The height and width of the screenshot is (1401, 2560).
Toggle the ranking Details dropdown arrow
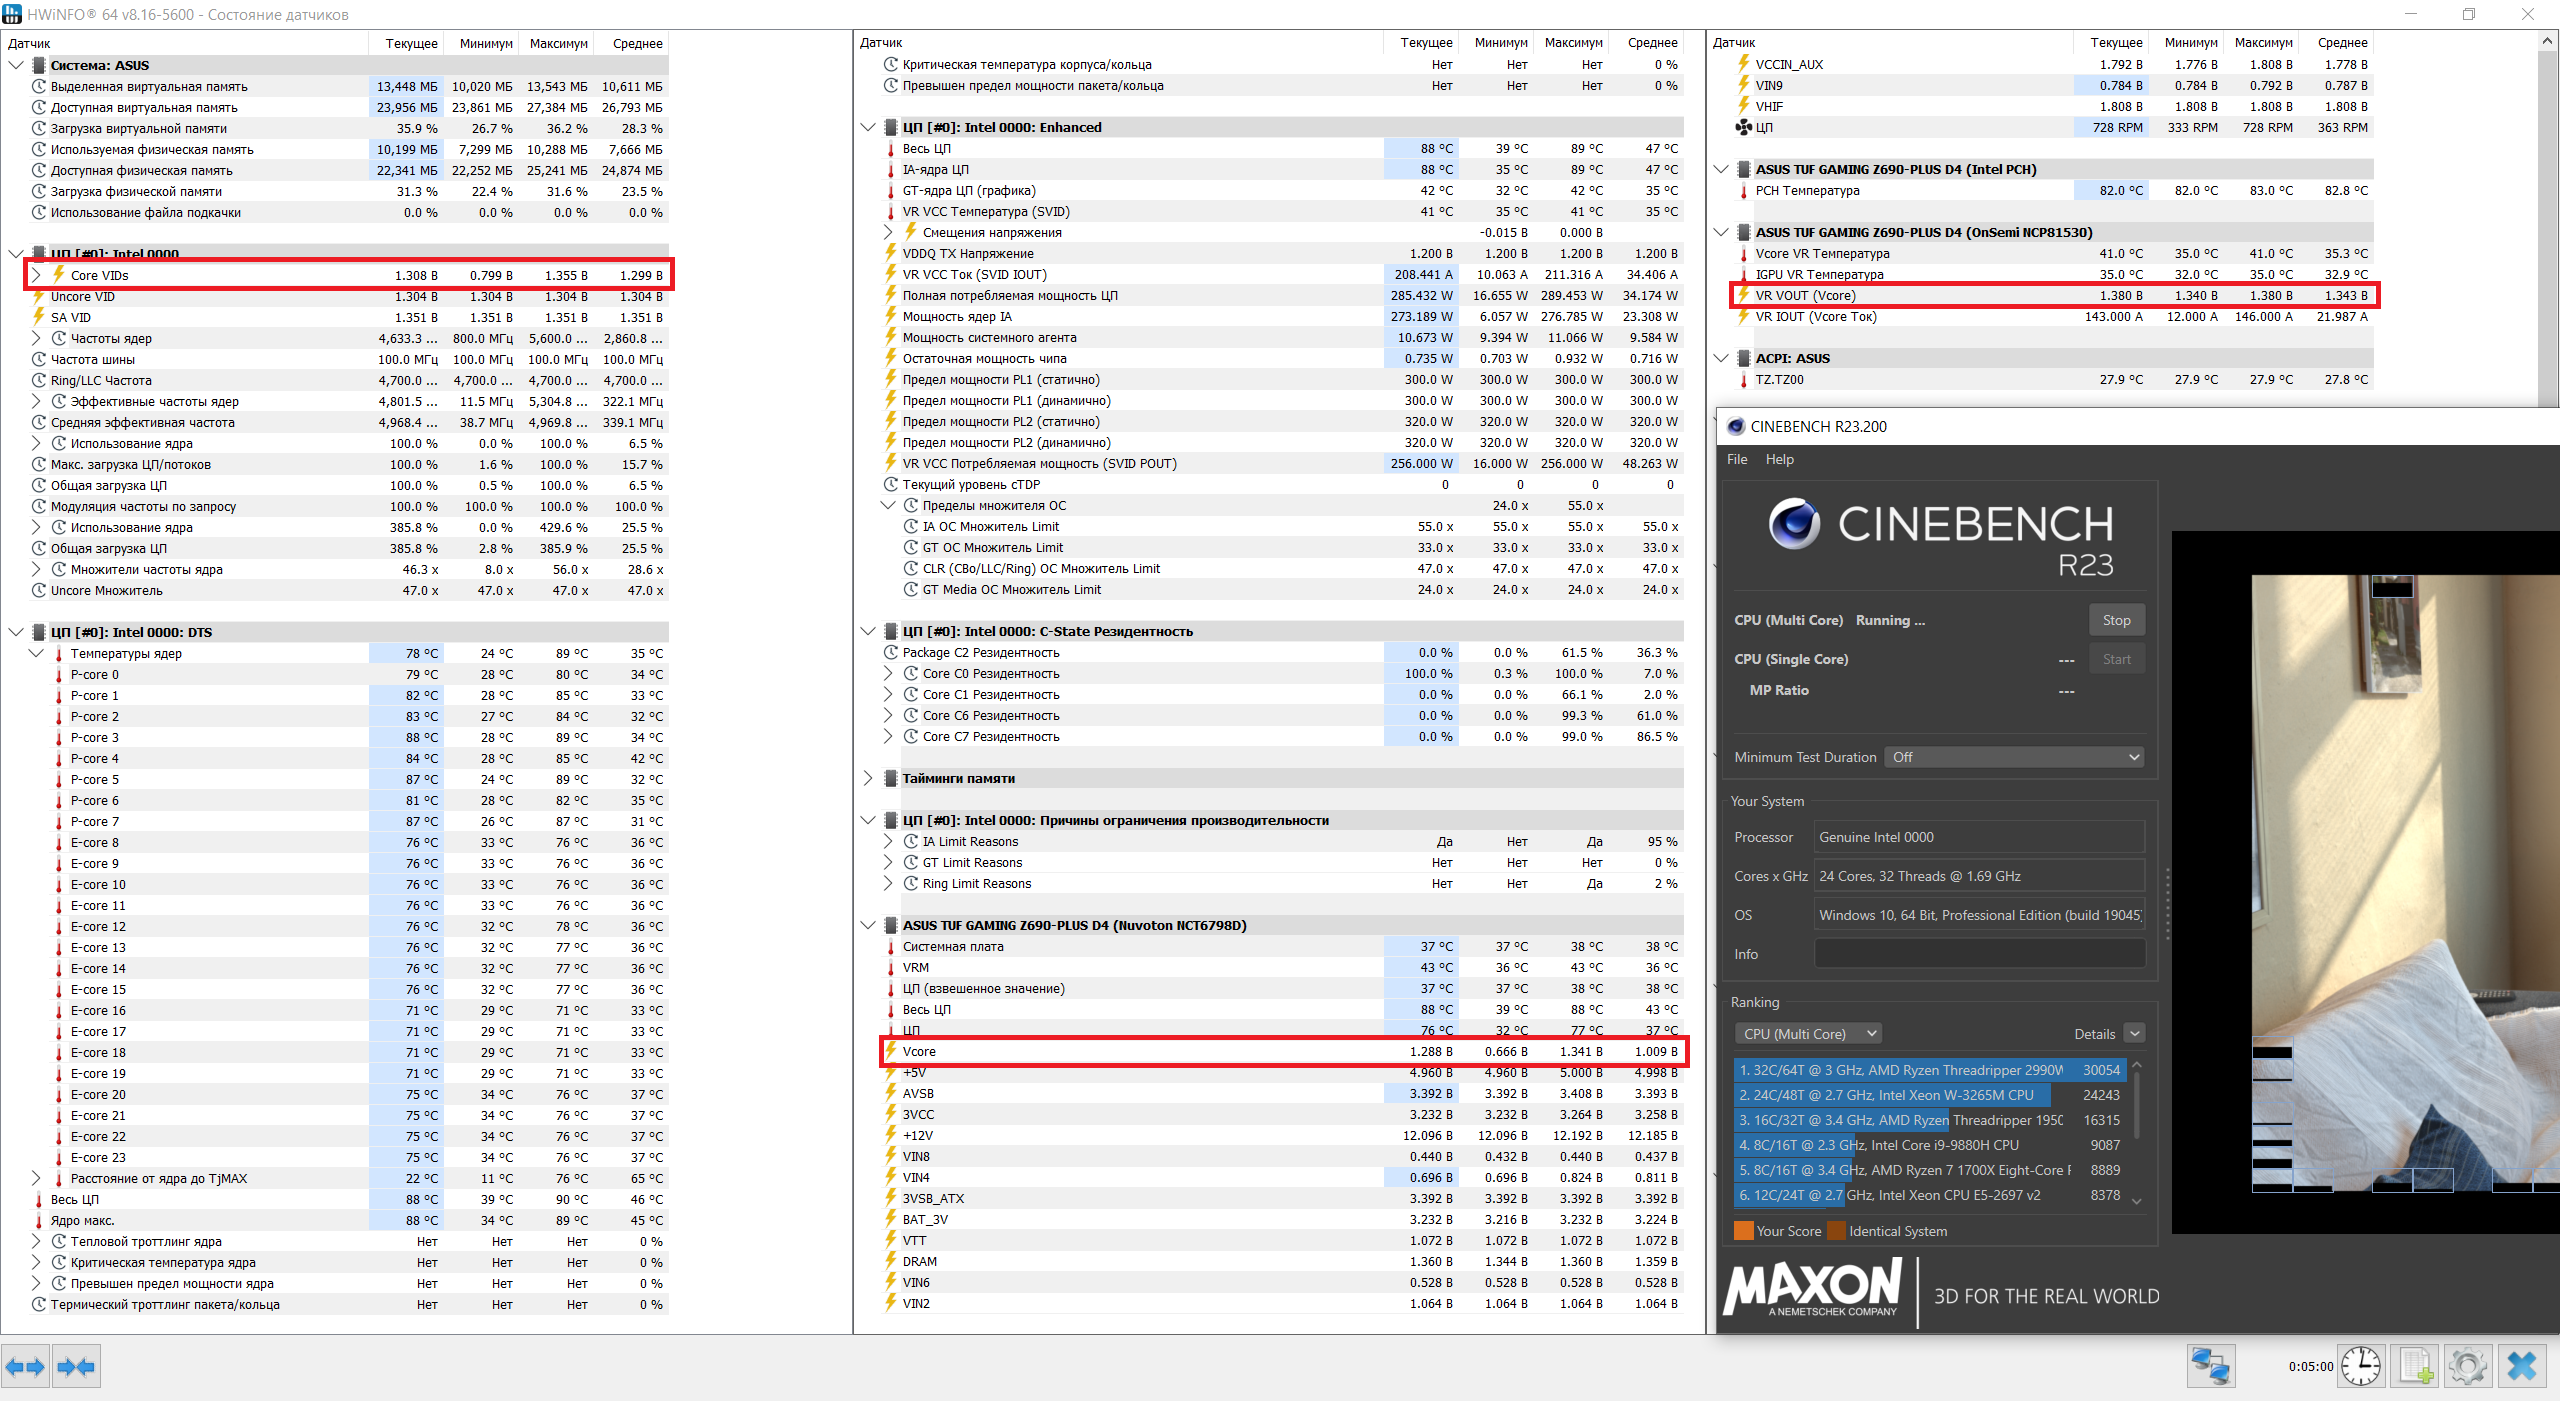coord(2134,1033)
